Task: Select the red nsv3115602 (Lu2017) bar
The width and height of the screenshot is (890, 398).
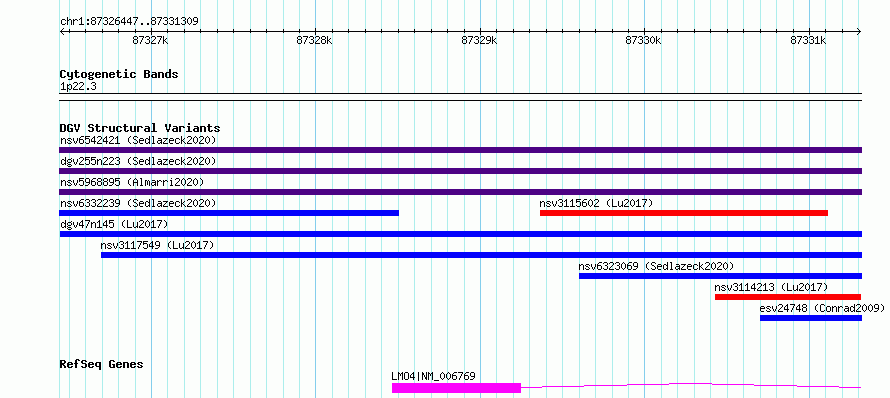Action: (684, 213)
